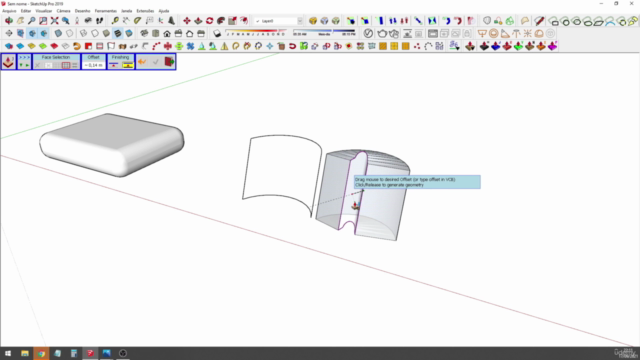This screenshot has height=360, width=640.
Task: Open the Ajuda menu
Action: point(164,11)
